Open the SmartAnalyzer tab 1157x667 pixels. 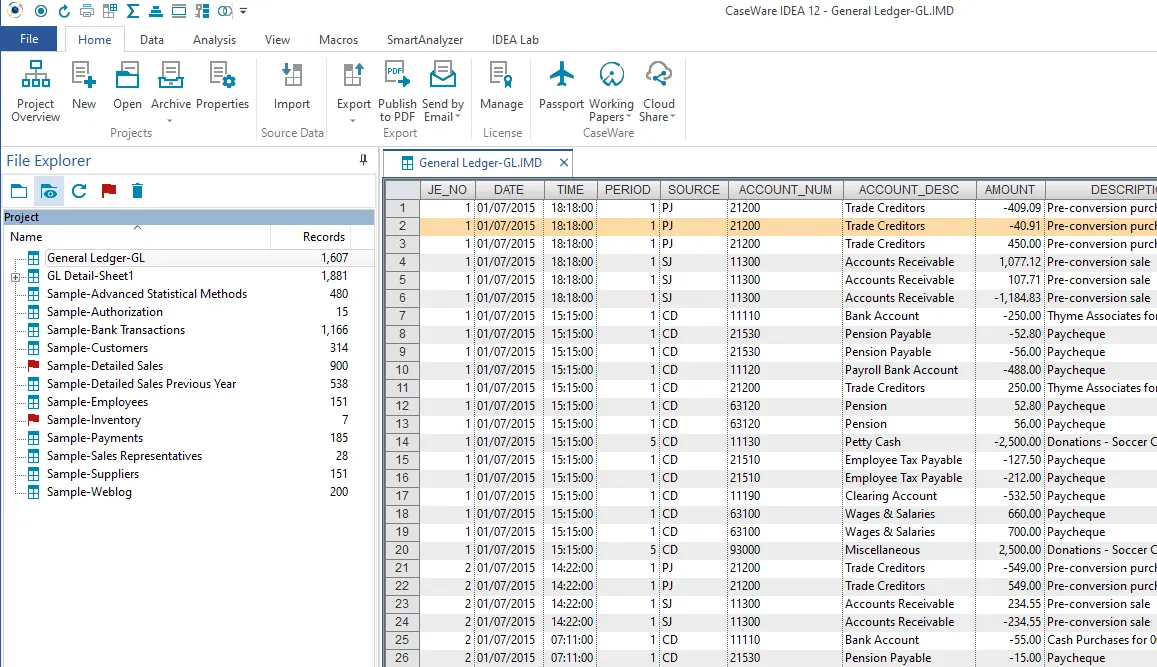pyautogui.click(x=425, y=40)
